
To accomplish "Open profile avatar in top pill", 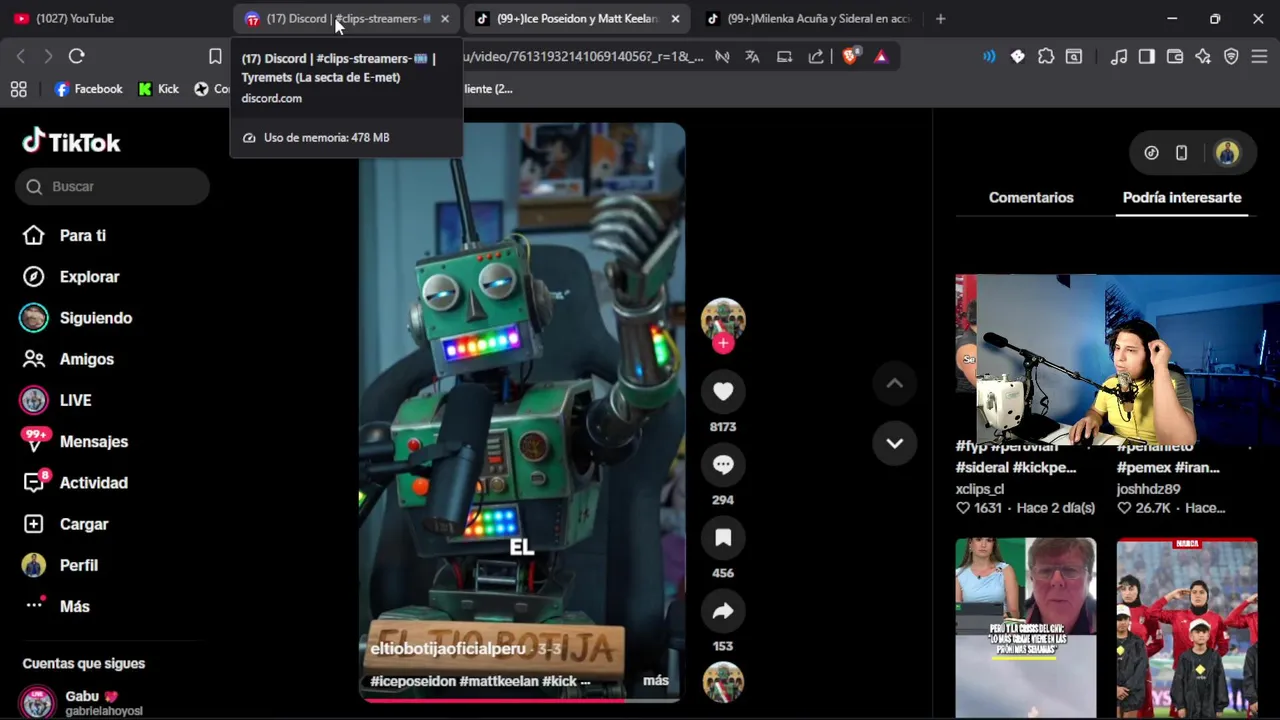I will (x=1227, y=153).
